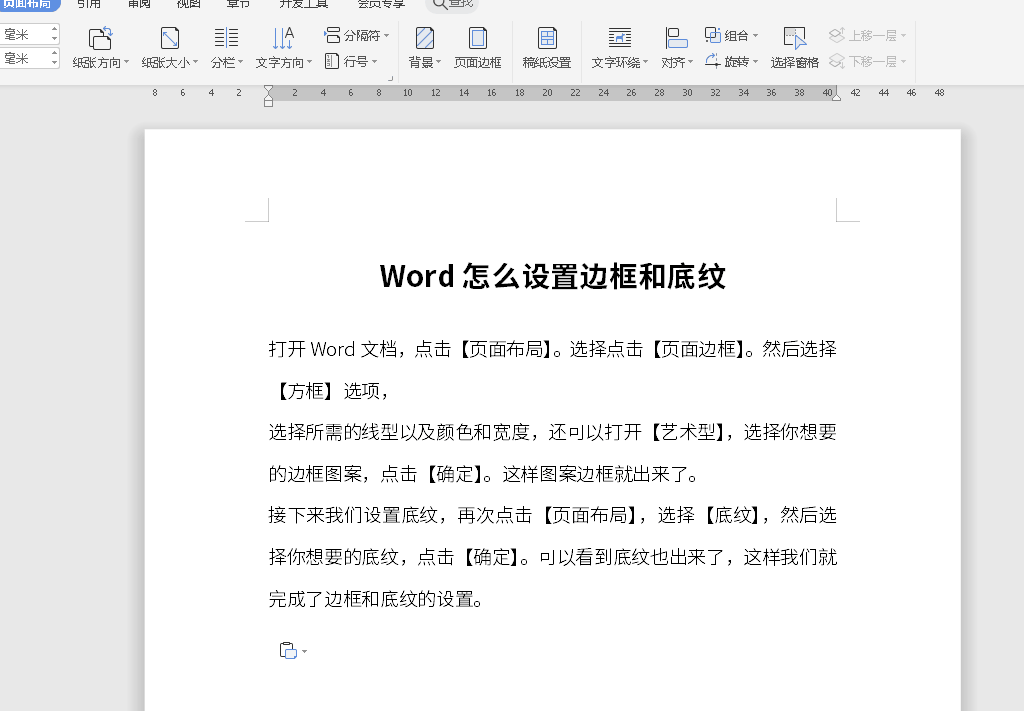Switch to the 引用 references tab
Screen dimensions: 1024x711
tap(89, 4)
